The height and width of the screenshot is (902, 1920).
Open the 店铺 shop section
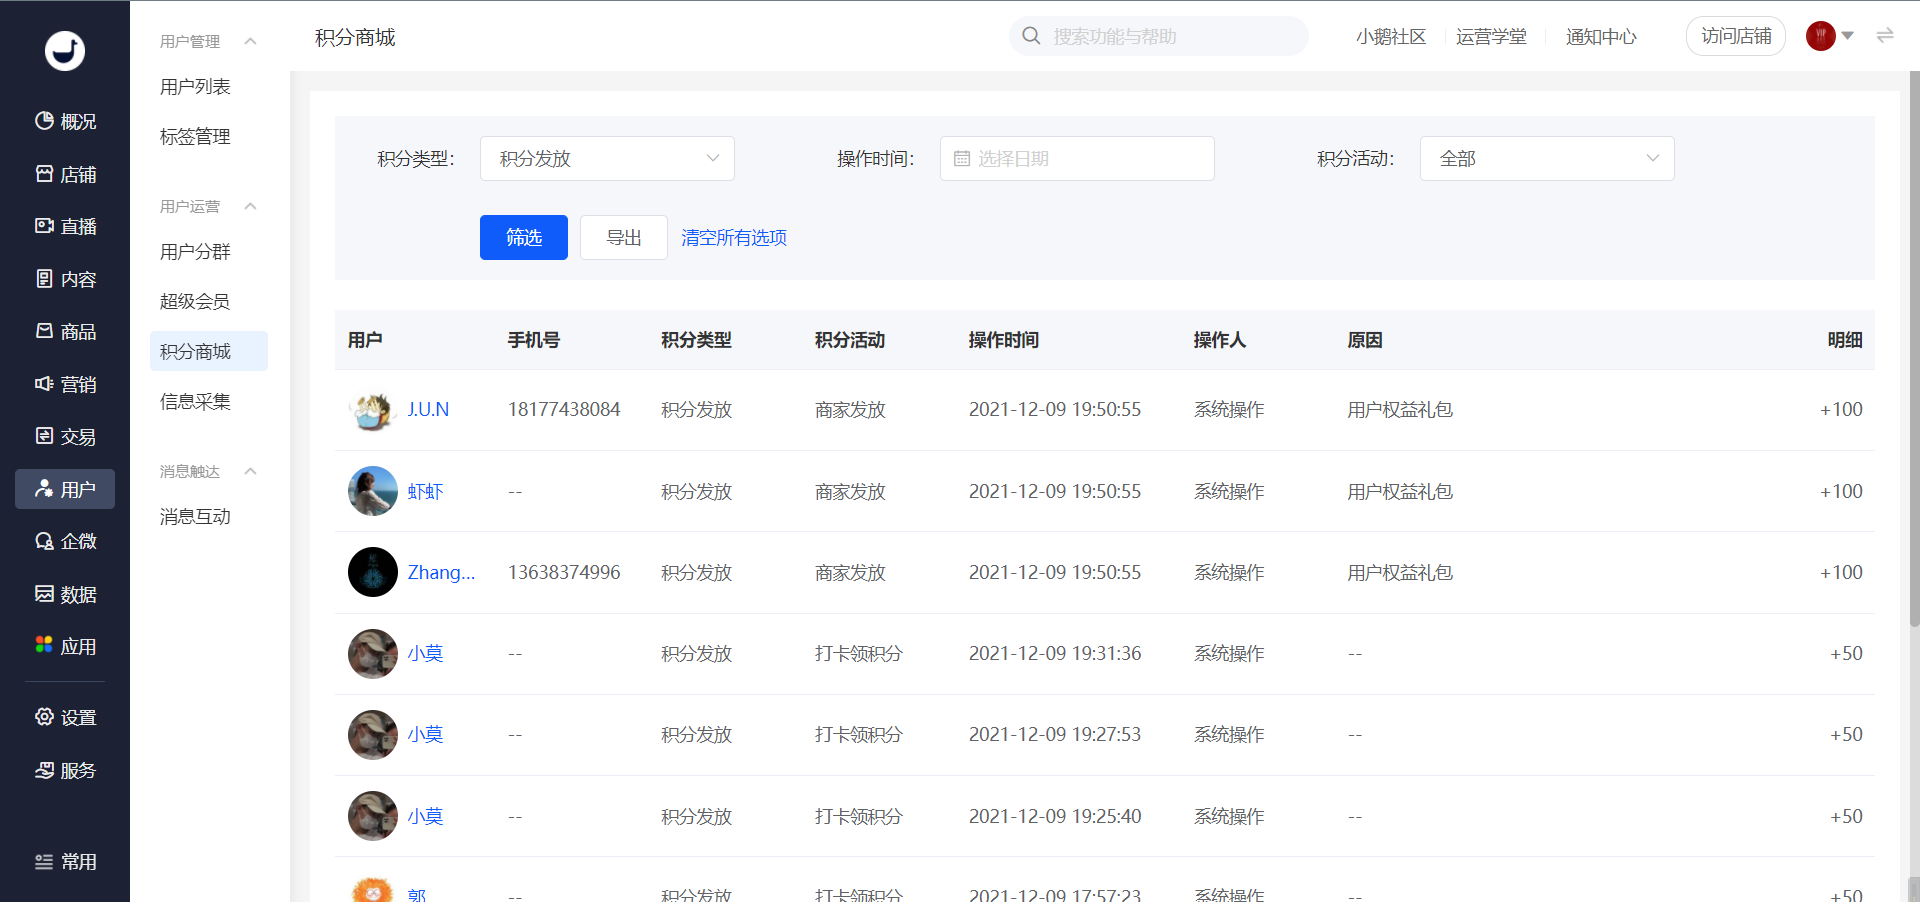[65, 174]
